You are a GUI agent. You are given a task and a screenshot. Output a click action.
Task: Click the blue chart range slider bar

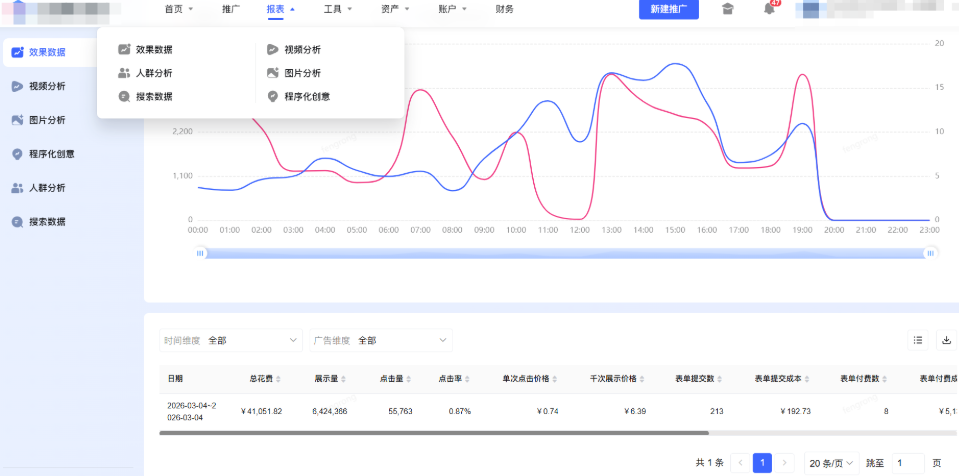(x=565, y=253)
